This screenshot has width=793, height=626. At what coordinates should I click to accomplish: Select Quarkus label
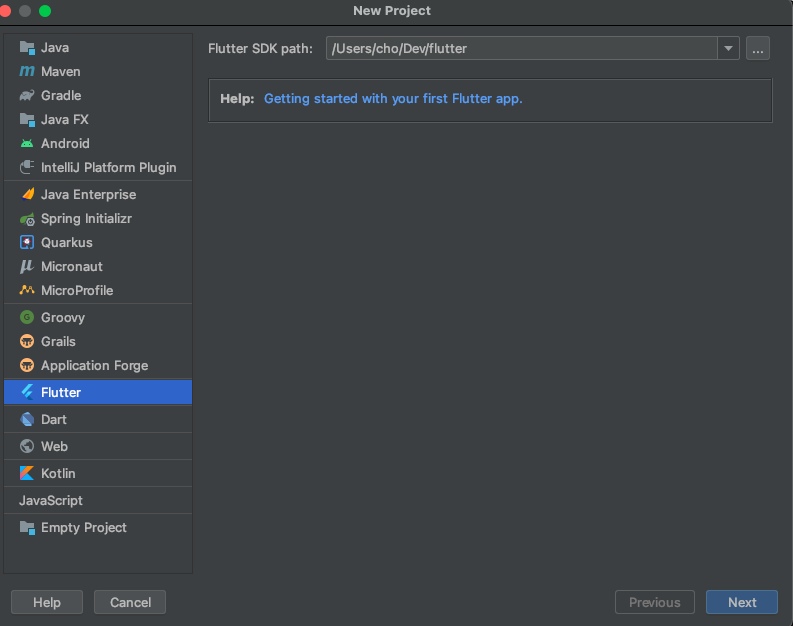67,242
